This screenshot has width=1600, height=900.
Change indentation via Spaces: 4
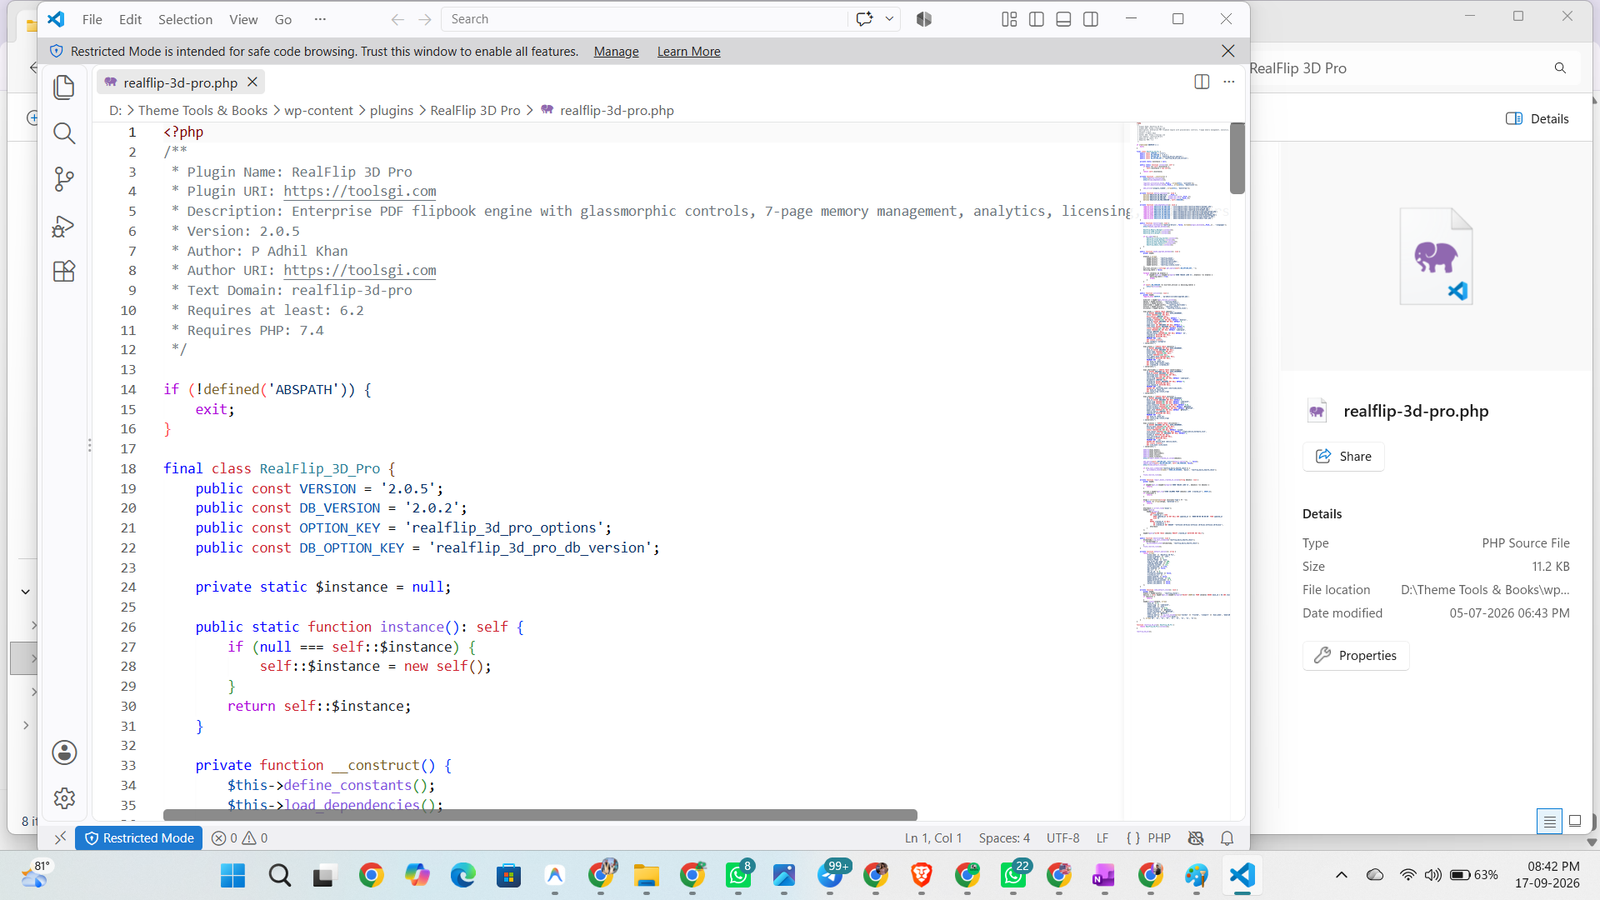(x=1004, y=838)
